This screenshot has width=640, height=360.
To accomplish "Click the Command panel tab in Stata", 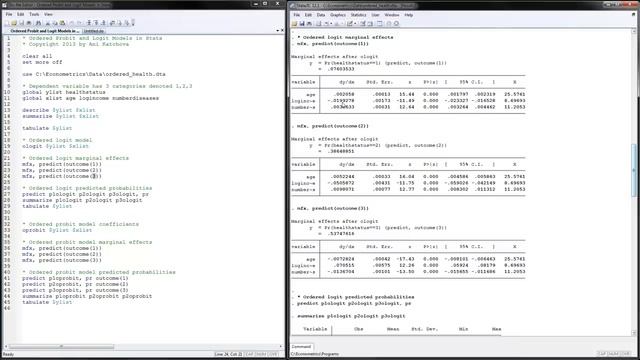I will pos(301,347).
